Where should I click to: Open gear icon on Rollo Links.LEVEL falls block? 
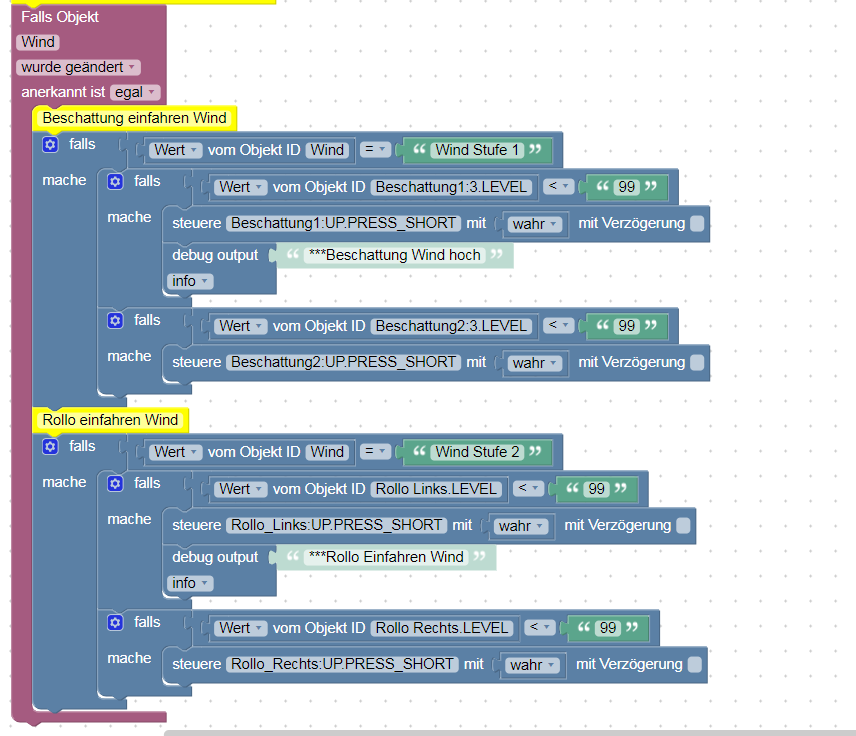[x=115, y=483]
